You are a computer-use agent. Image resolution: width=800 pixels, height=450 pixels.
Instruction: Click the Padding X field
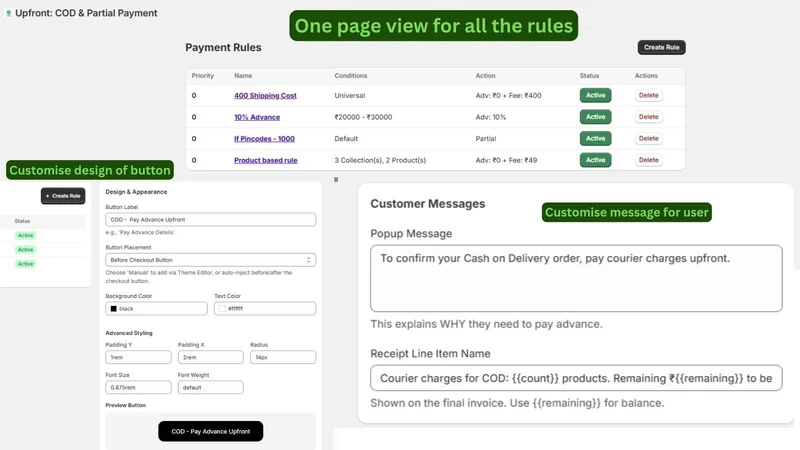pos(211,357)
